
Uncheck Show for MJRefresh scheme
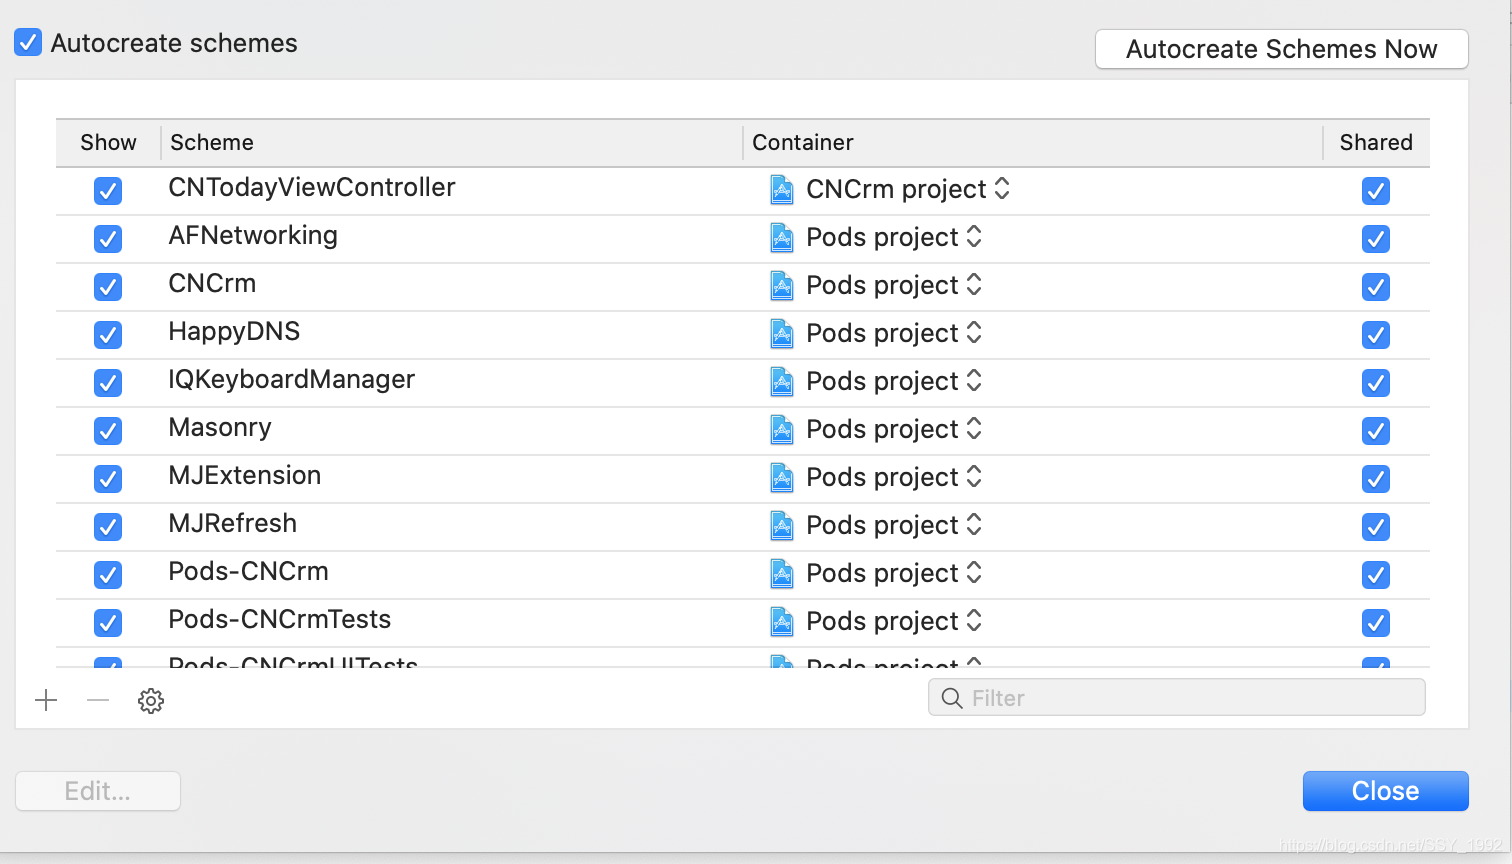tap(108, 527)
